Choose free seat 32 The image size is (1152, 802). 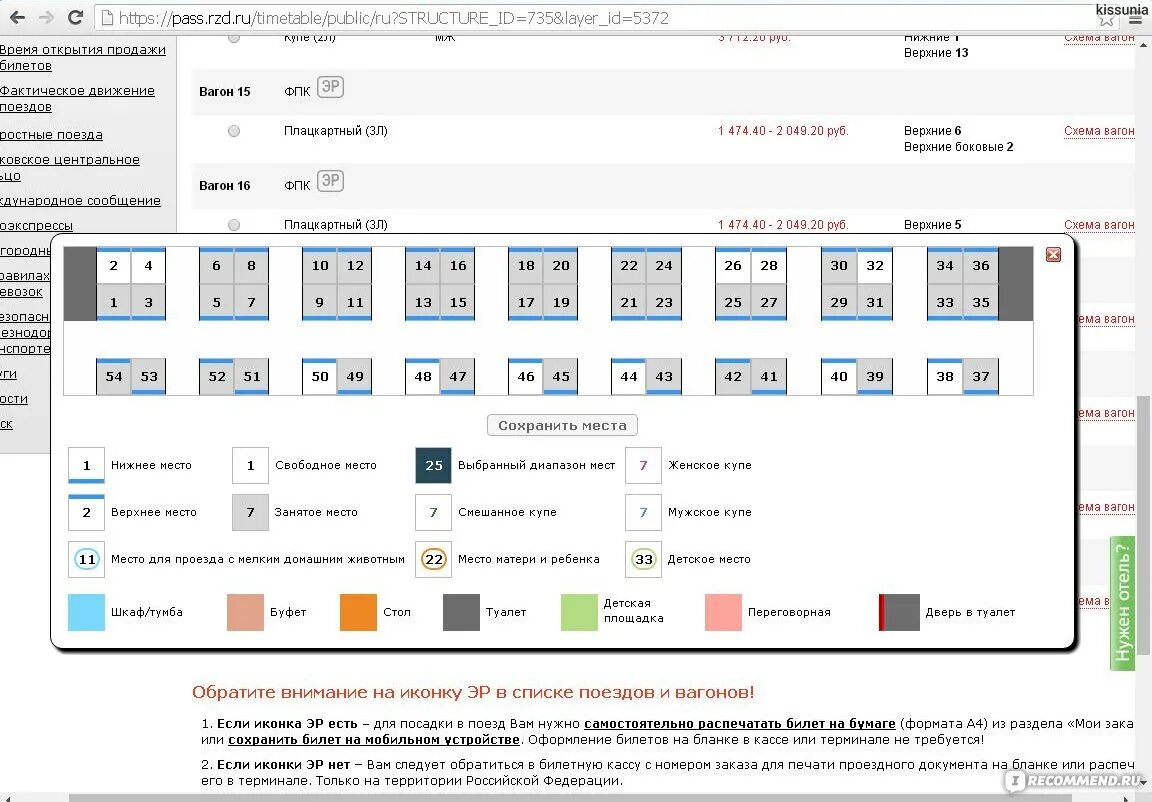tap(874, 266)
